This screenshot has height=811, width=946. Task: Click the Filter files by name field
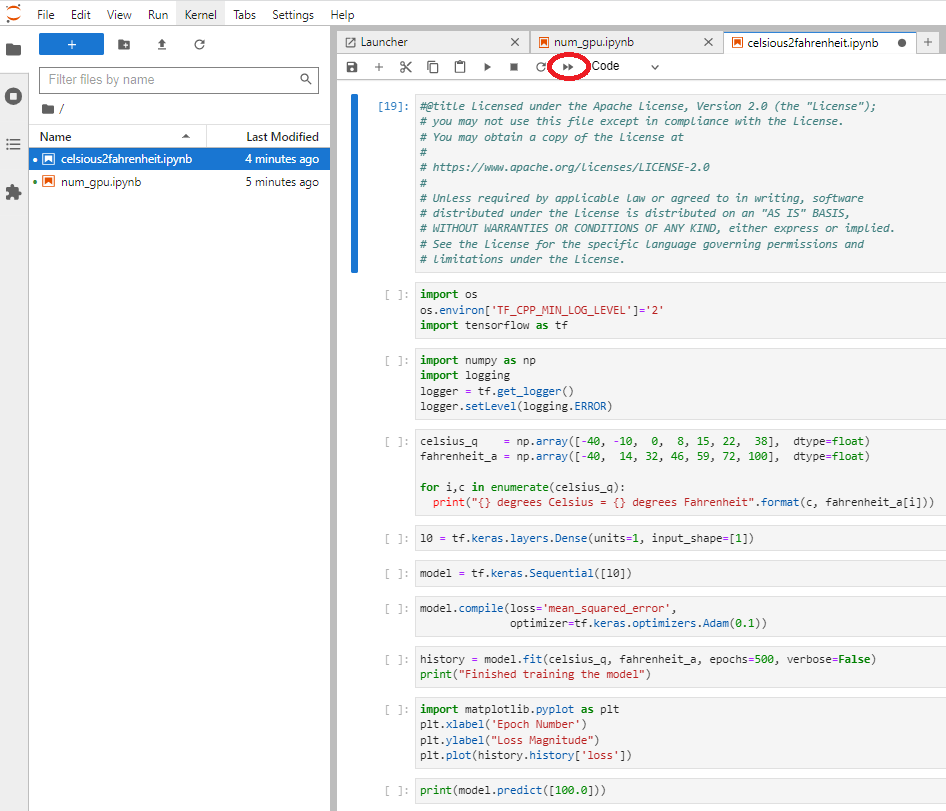[170, 80]
